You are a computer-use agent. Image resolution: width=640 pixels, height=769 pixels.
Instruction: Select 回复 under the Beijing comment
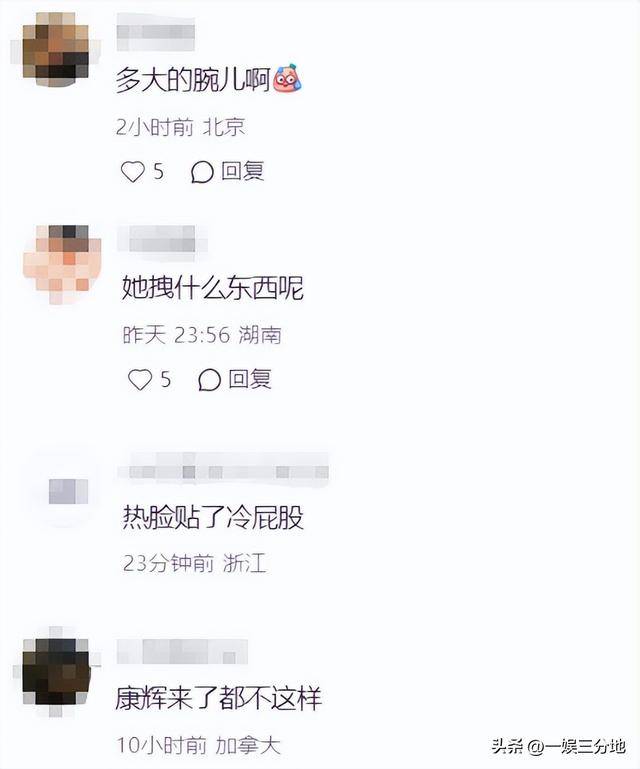pos(242,171)
